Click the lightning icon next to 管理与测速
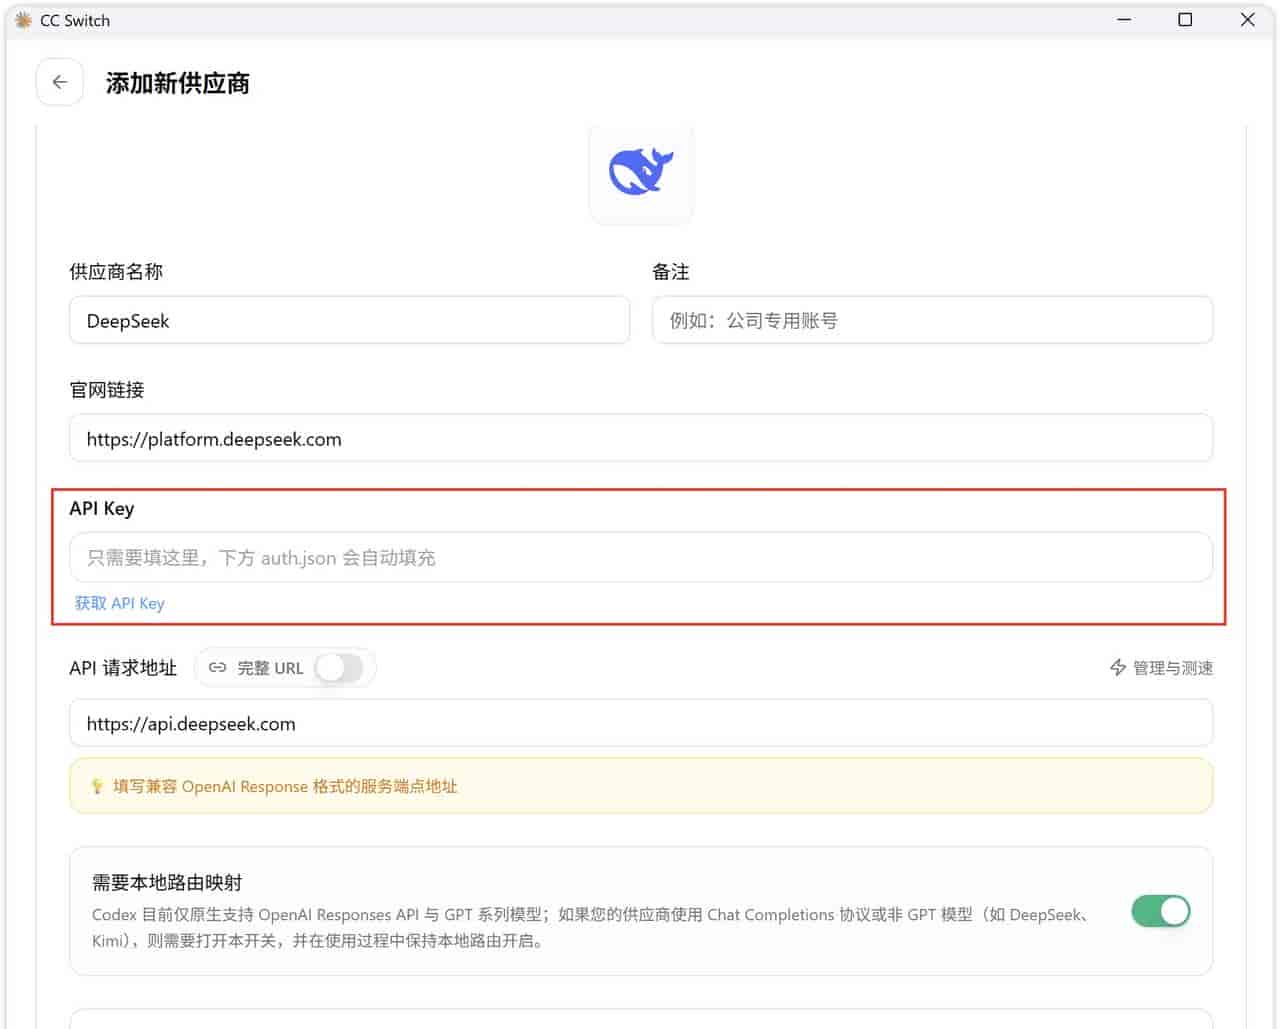The width and height of the screenshot is (1280, 1029). (1118, 667)
